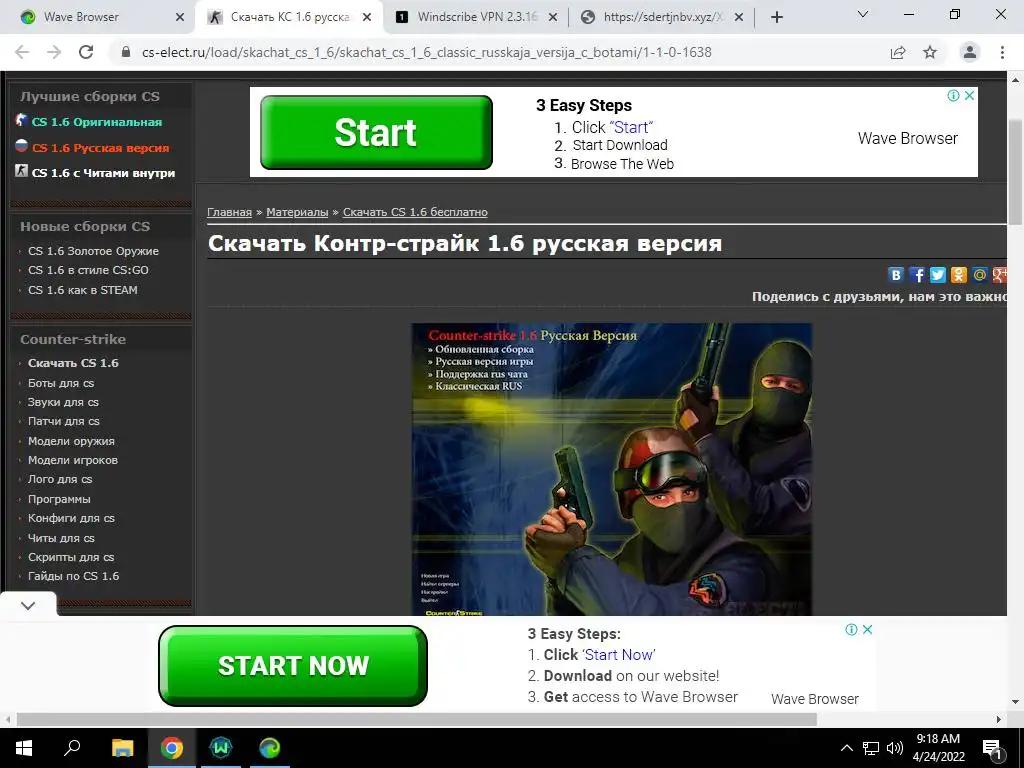Show hidden tray icons chevron
The height and width of the screenshot is (768, 1024).
846,748
